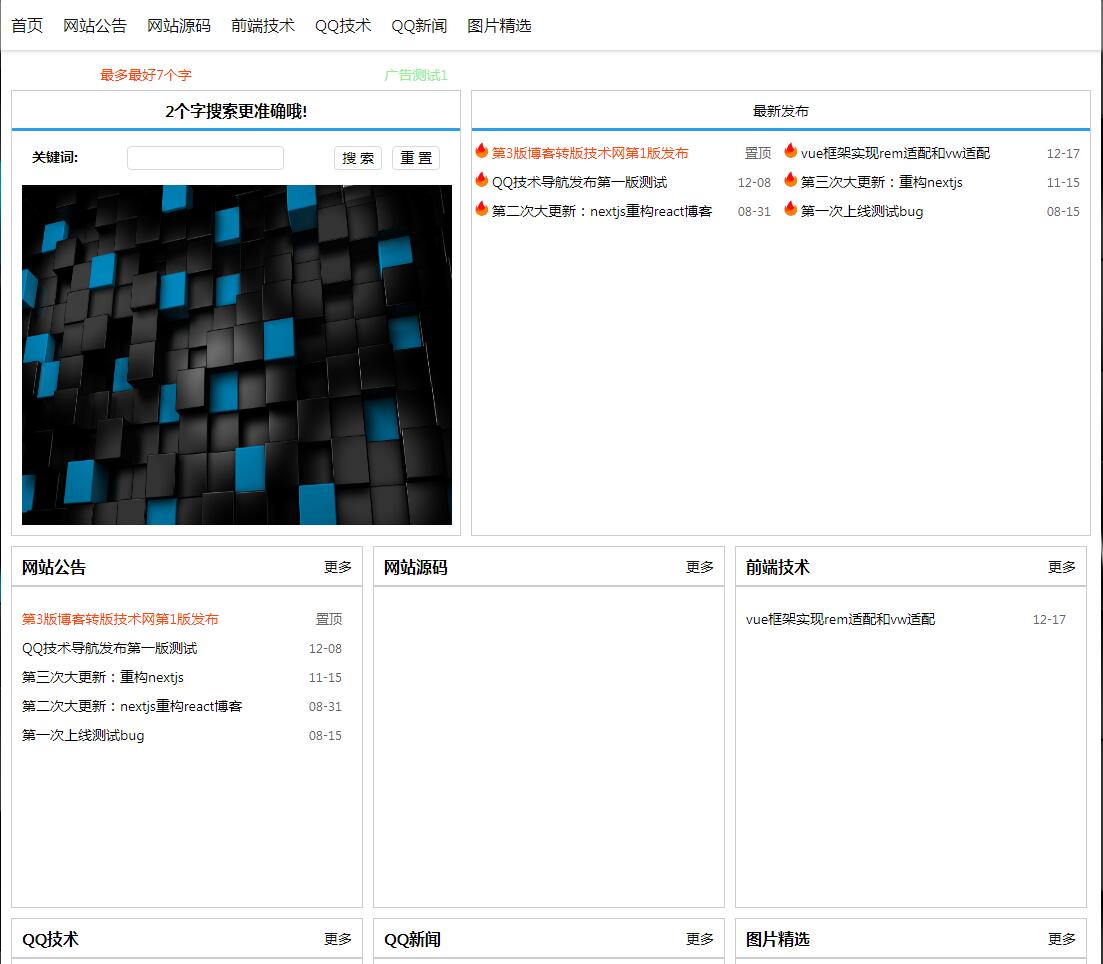Open vue框架实现rem适配和vw适配 in the 最新发布 list
This screenshot has width=1103, height=964.
[895, 153]
